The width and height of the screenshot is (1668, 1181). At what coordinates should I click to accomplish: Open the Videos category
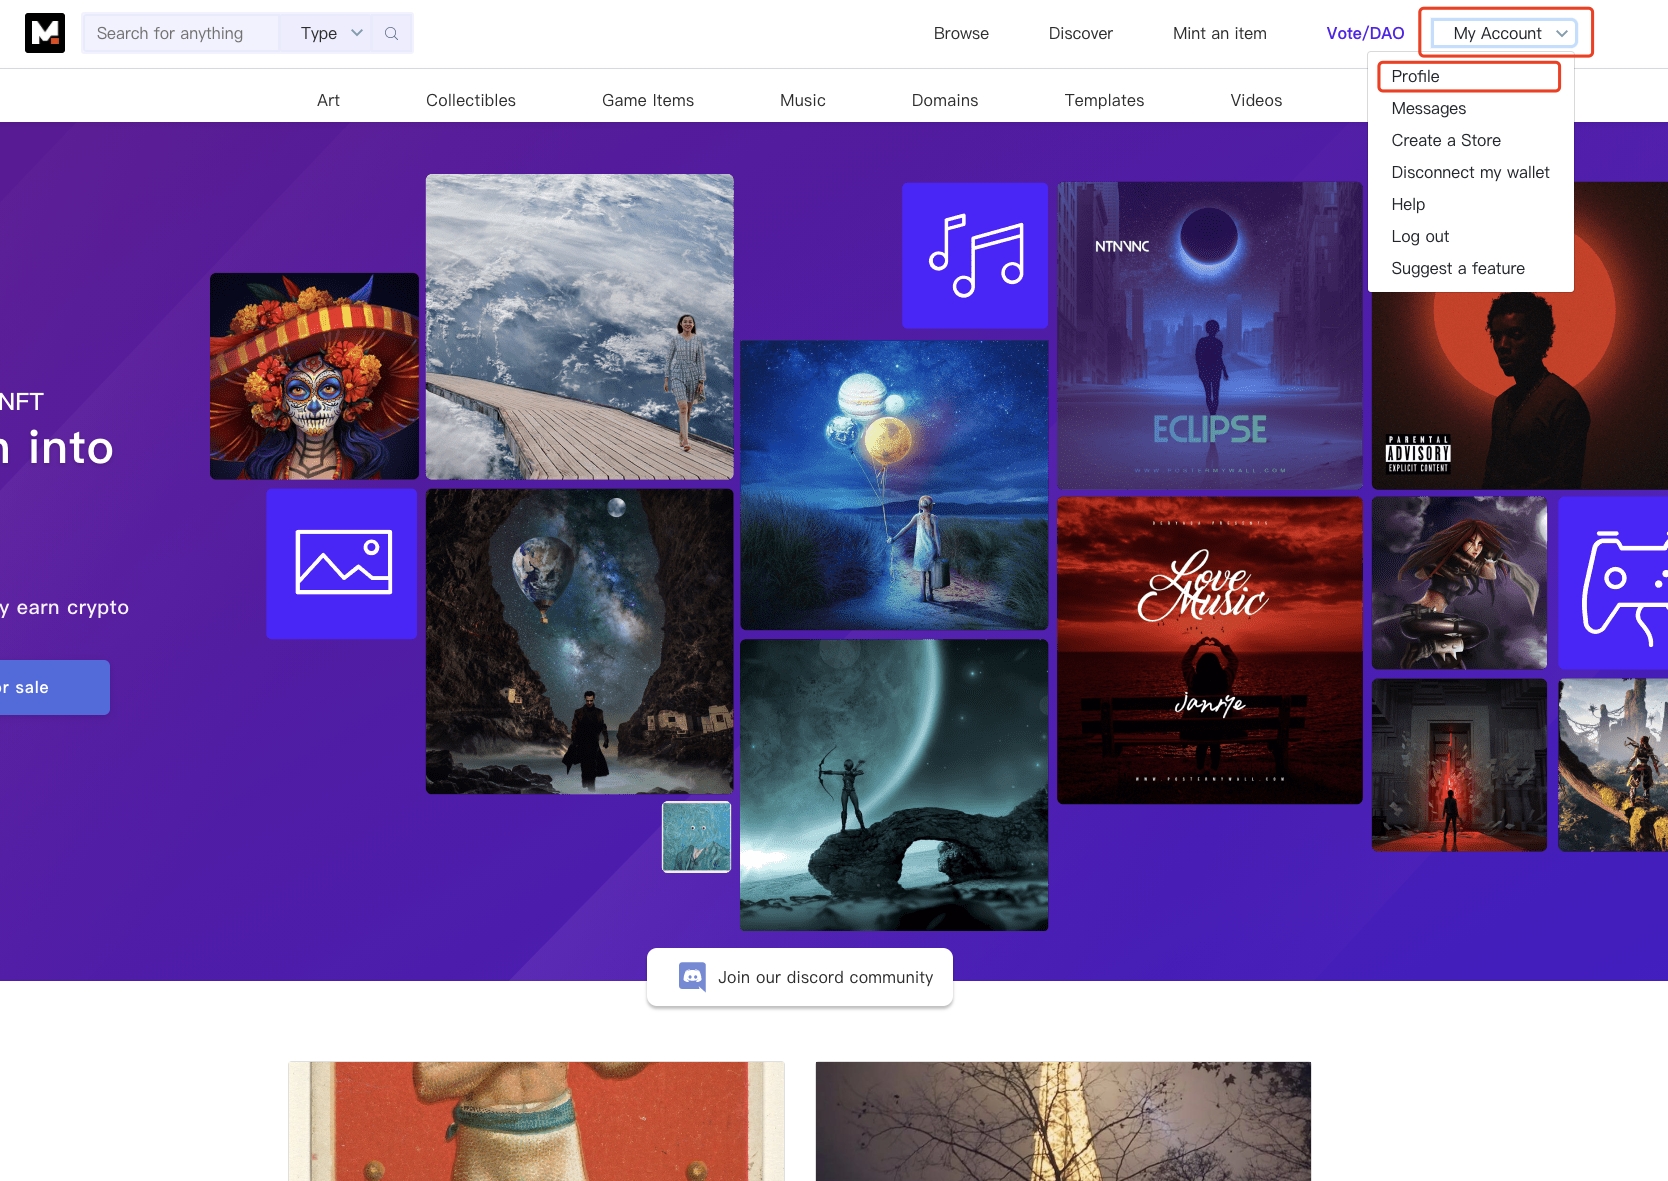(1256, 100)
